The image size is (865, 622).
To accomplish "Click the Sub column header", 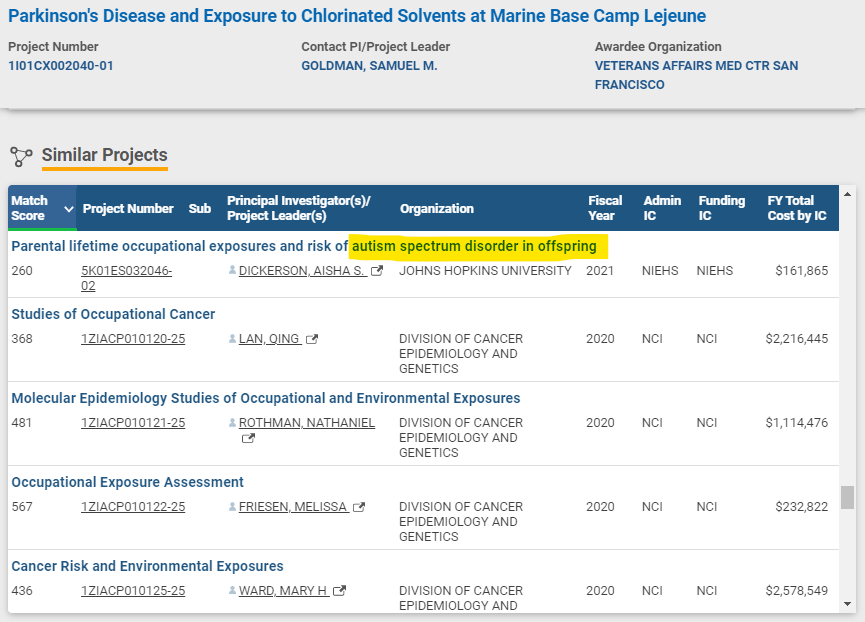I will (x=200, y=208).
